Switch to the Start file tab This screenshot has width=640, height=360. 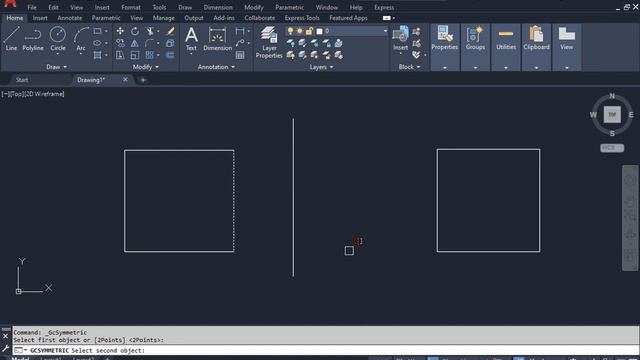22,80
